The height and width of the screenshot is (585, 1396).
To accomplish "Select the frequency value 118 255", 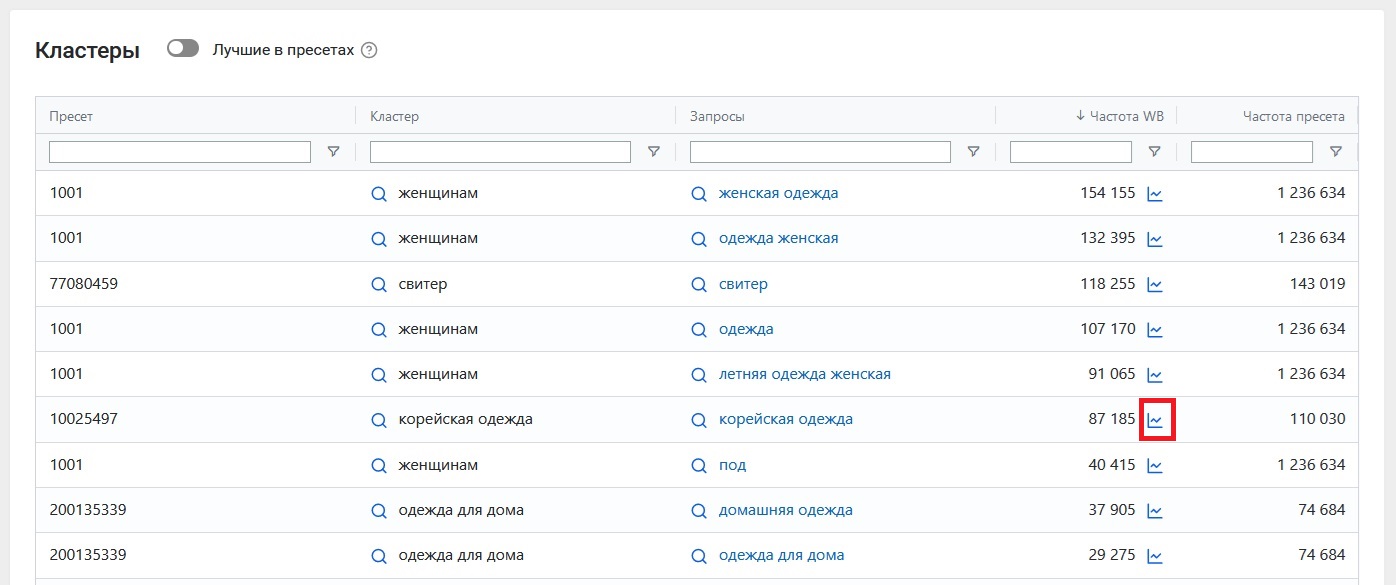I will point(1108,284).
